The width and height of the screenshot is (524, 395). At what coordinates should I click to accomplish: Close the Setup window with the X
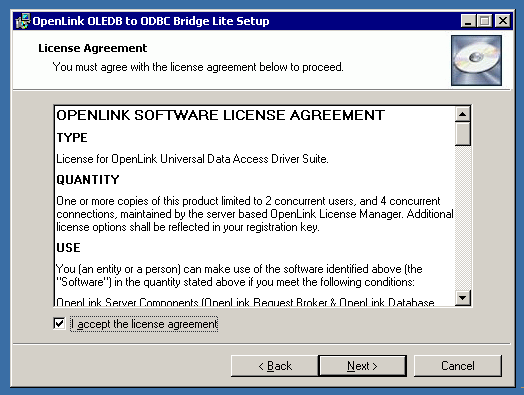502,21
